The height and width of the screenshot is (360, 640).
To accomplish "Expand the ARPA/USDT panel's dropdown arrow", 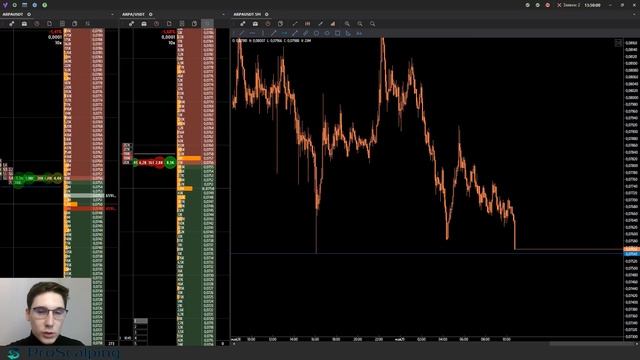I will click(x=223, y=14).
